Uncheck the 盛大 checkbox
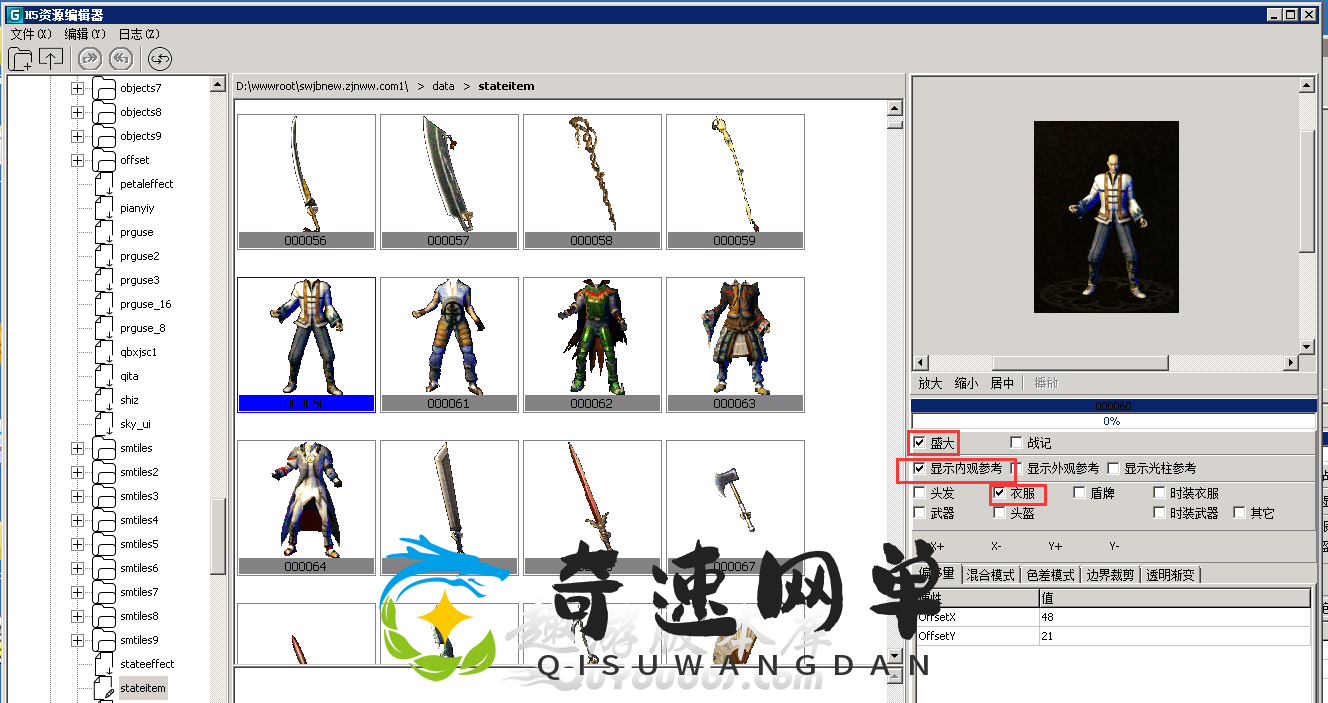Screen dimensions: 1328x703 (920, 443)
